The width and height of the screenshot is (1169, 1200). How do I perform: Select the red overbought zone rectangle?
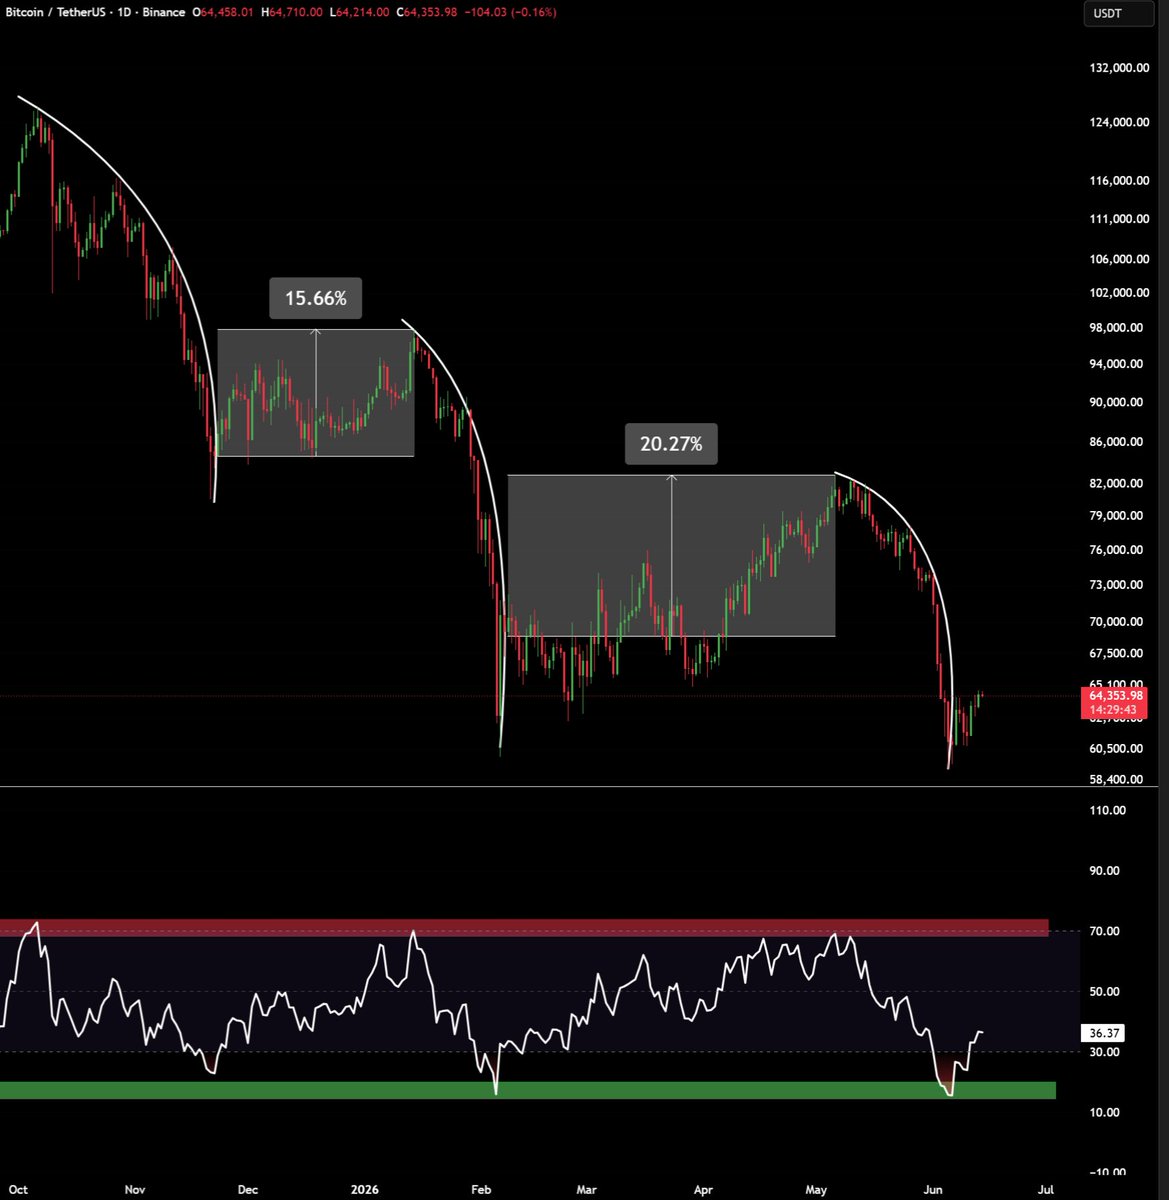[x=524, y=928]
